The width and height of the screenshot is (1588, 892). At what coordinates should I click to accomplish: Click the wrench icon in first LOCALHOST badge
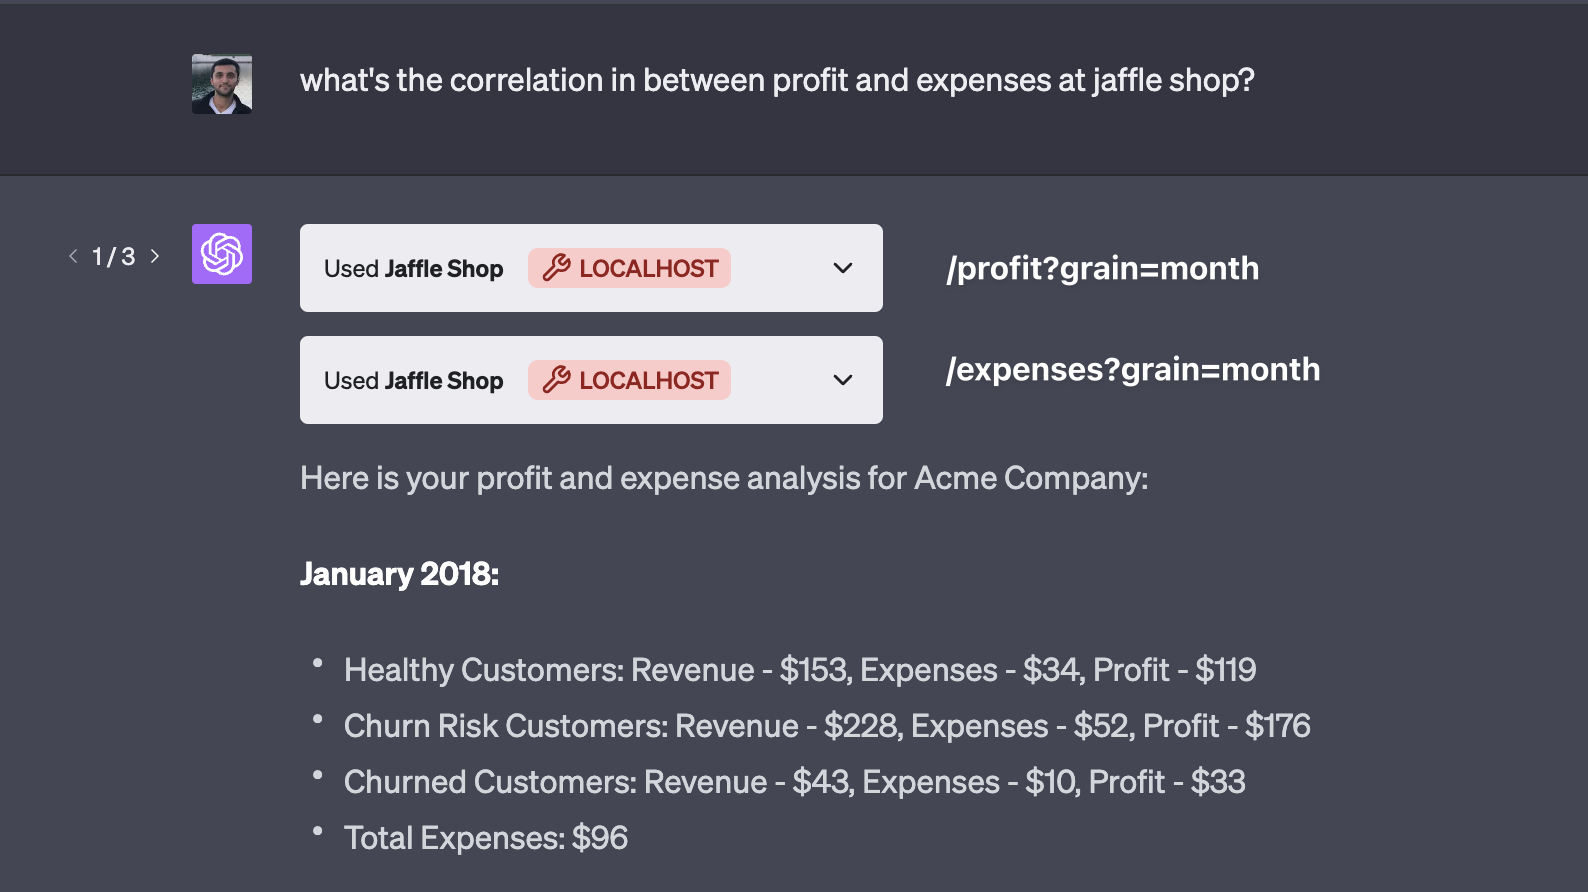click(x=556, y=268)
